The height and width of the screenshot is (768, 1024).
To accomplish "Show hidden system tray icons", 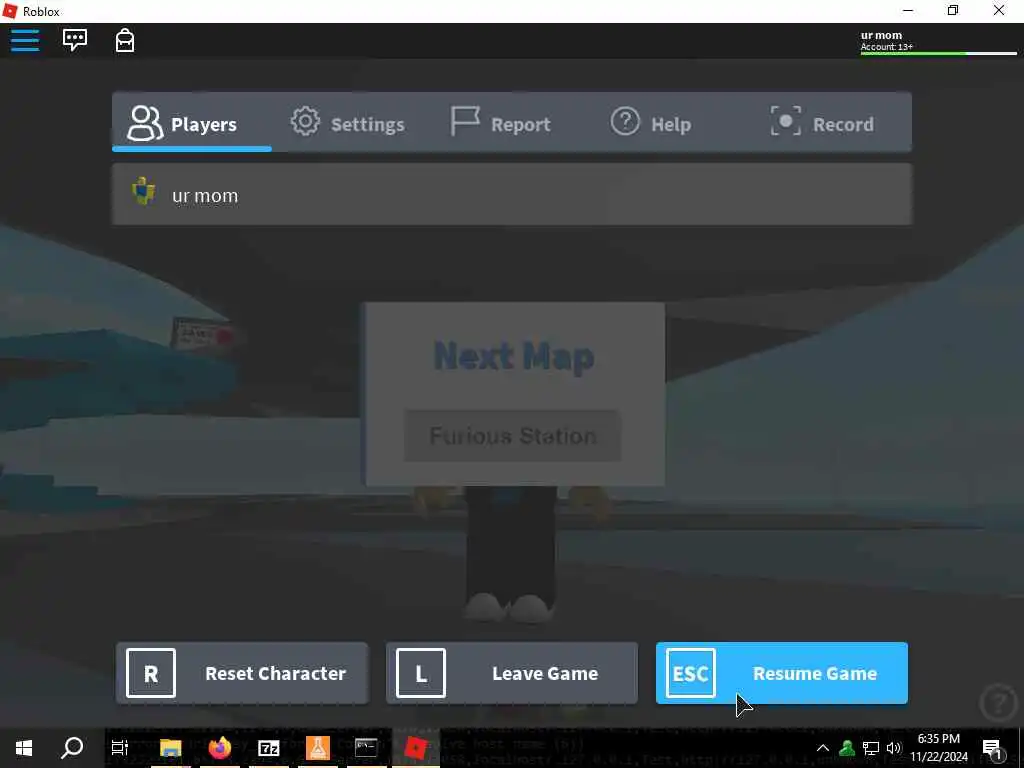I will pyautogui.click(x=823, y=748).
